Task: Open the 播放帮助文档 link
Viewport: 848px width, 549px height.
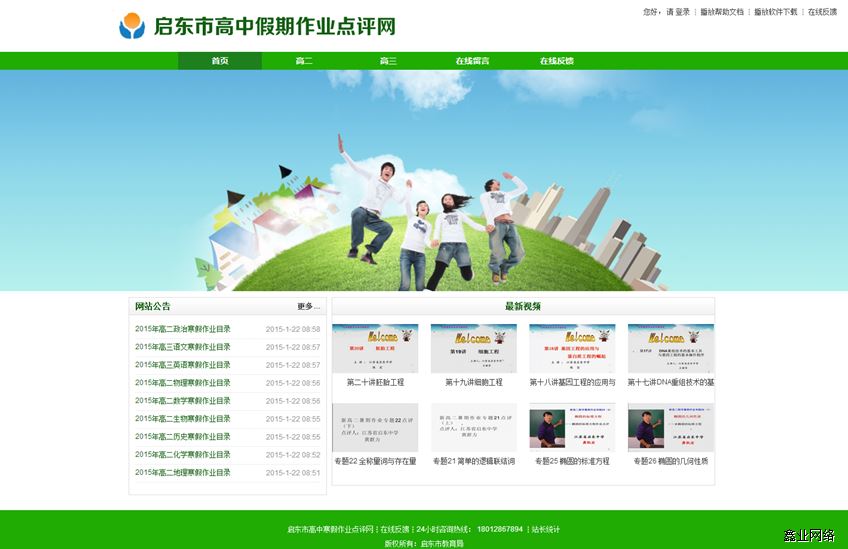Action: click(x=722, y=12)
